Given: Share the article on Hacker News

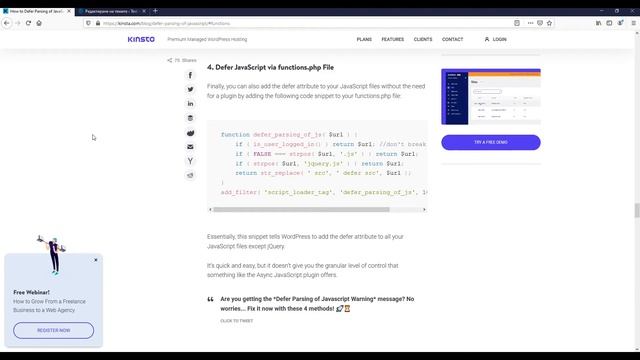Looking at the screenshot, I should [190, 161].
